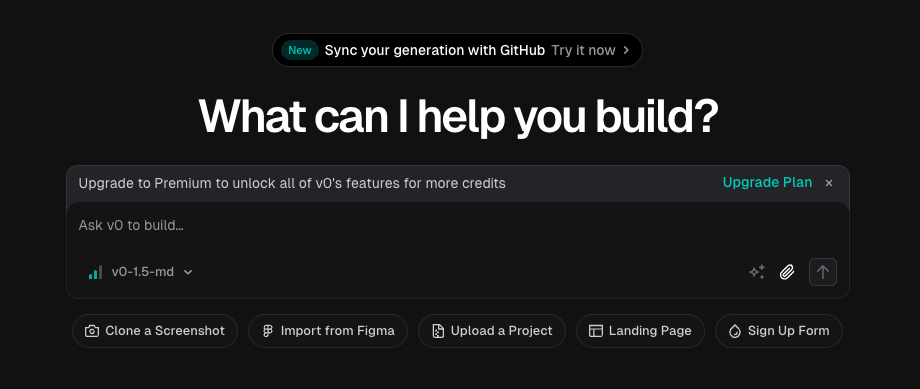
Task: Click the send arrow submit button
Action: coord(823,272)
